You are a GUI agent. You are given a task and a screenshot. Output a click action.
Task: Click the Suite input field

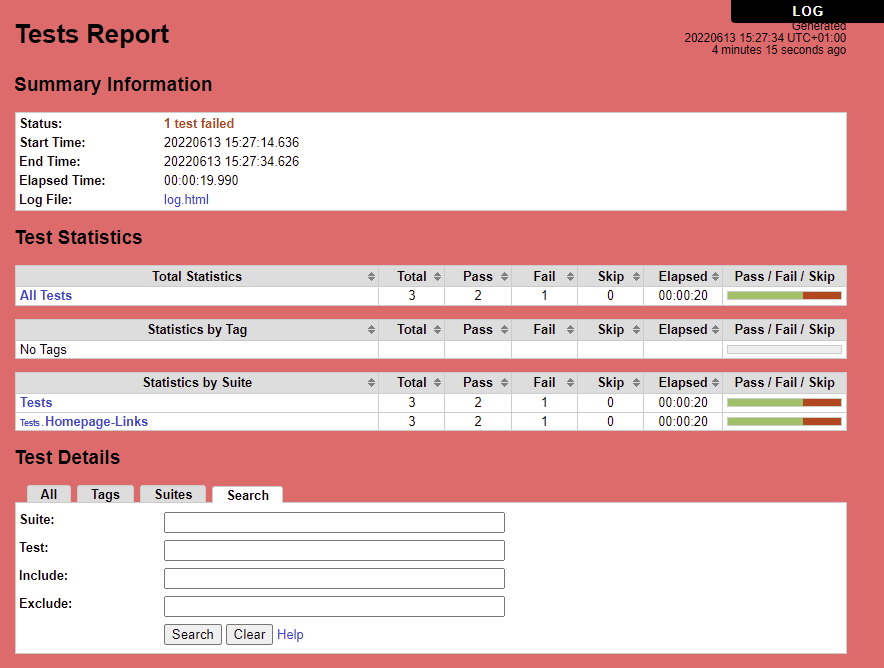(334, 523)
